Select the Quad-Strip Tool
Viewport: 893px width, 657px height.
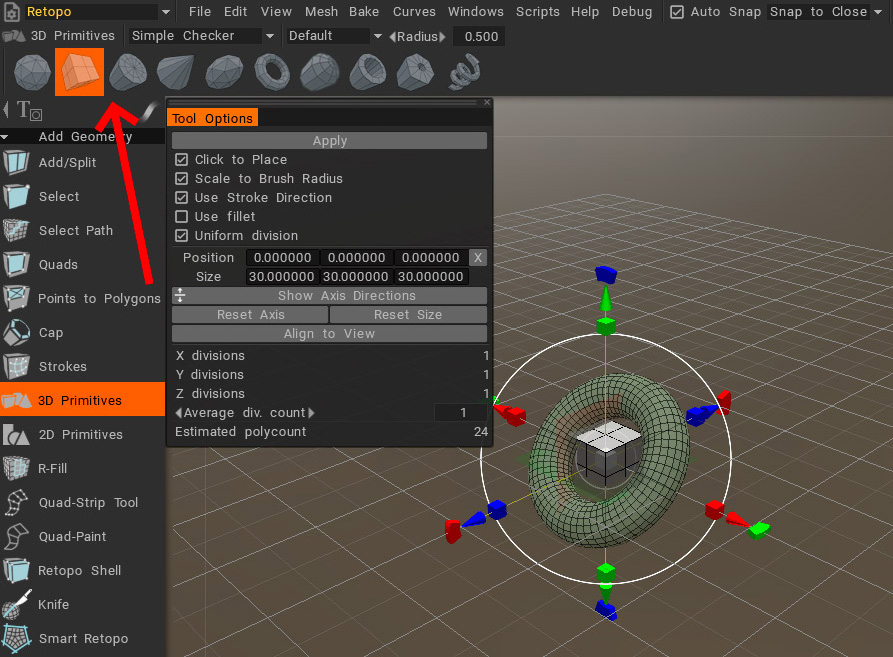[88, 502]
